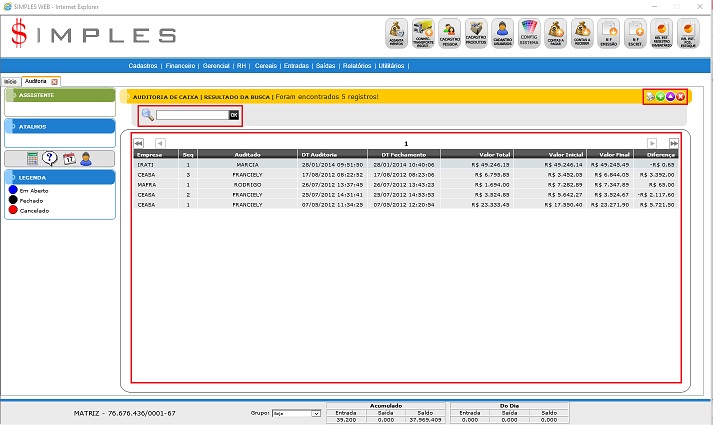Click the Contas a Receber icon
713x425 pixels.
click(x=583, y=34)
